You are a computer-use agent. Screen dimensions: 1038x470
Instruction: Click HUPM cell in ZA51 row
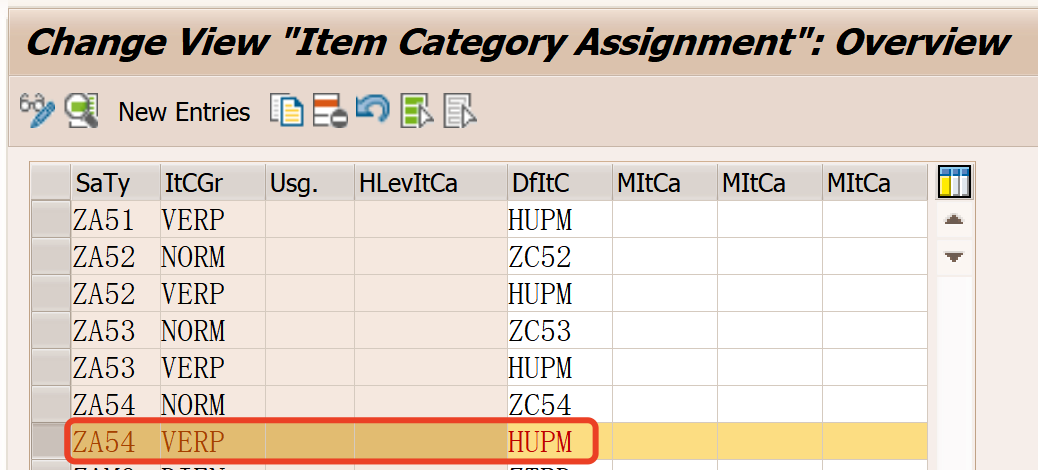pyautogui.click(x=560, y=220)
